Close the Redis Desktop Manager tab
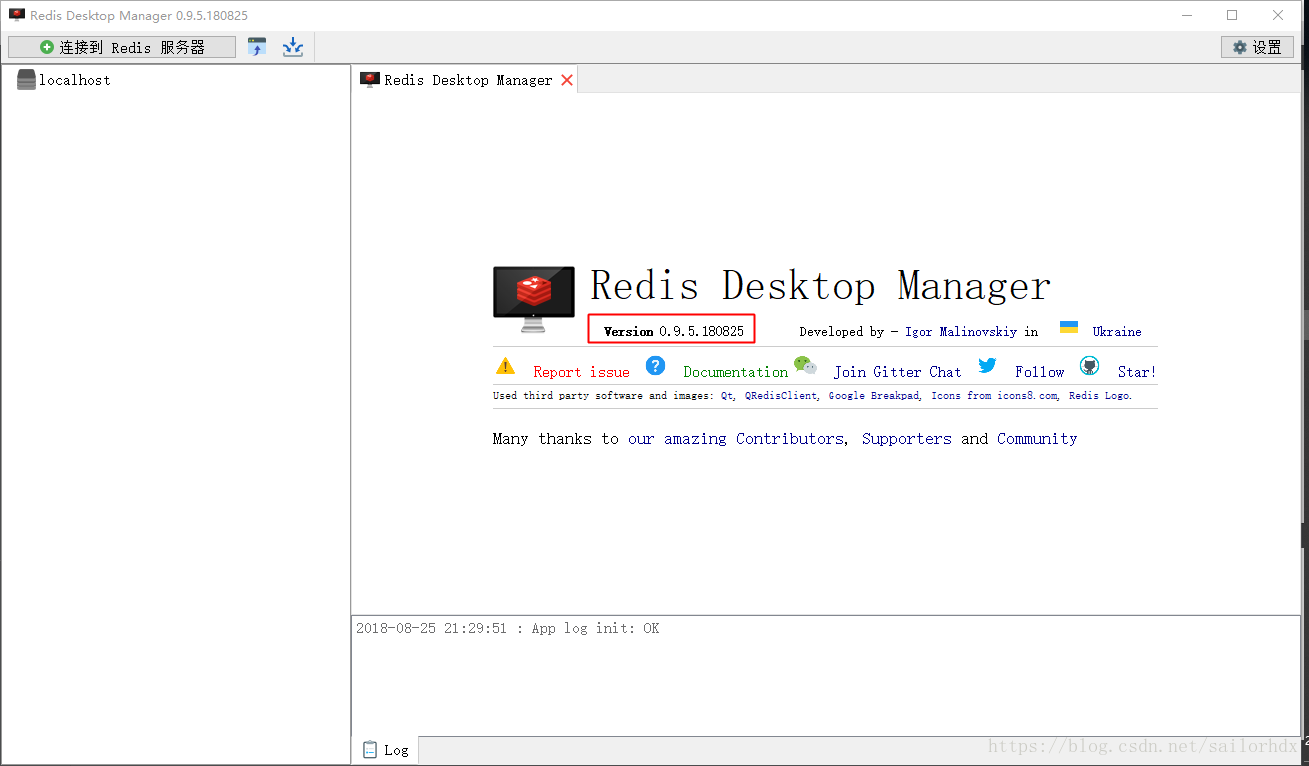Image resolution: width=1309 pixels, height=766 pixels. [x=567, y=80]
